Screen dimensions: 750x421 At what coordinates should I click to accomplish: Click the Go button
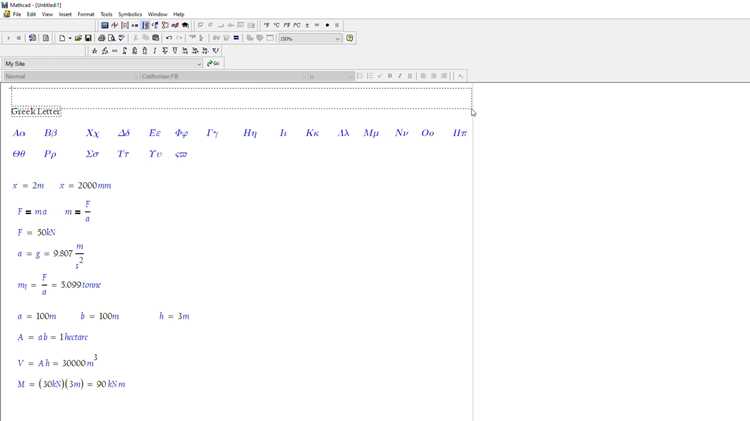click(x=213, y=63)
